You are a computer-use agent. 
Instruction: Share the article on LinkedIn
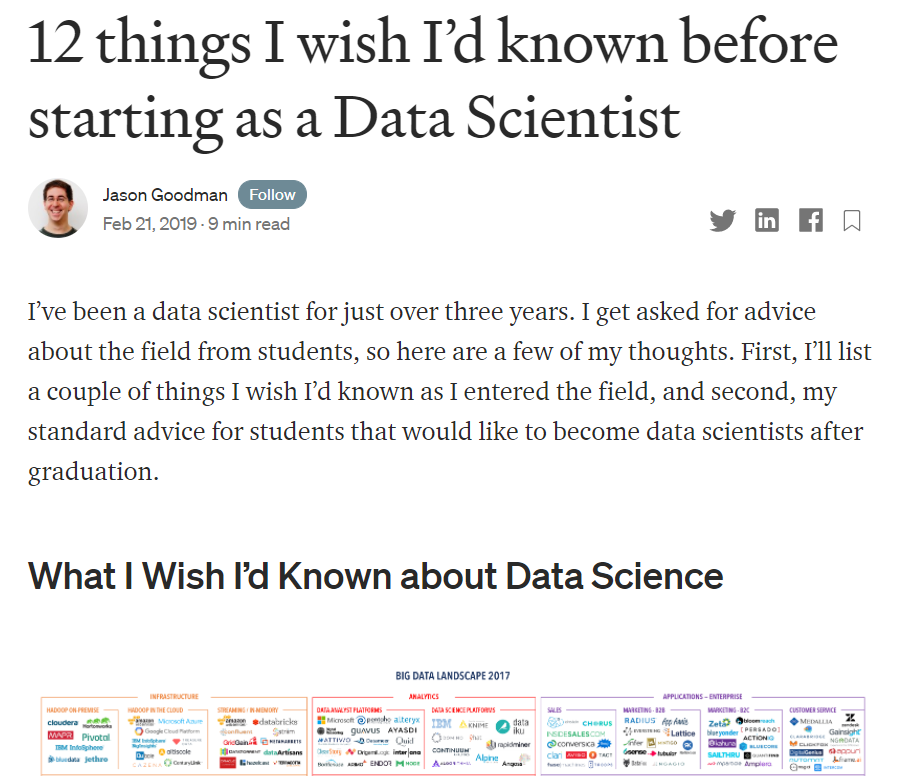coord(767,221)
